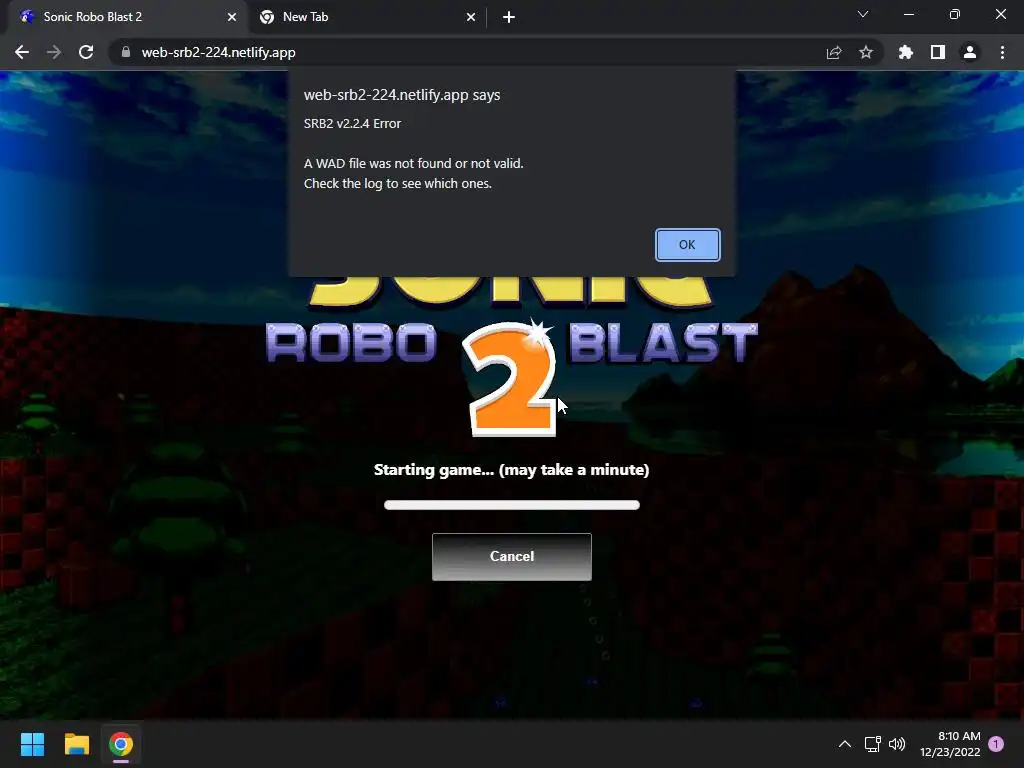Click the Chrome taskbar icon
1024x768 pixels.
tap(121, 744)
